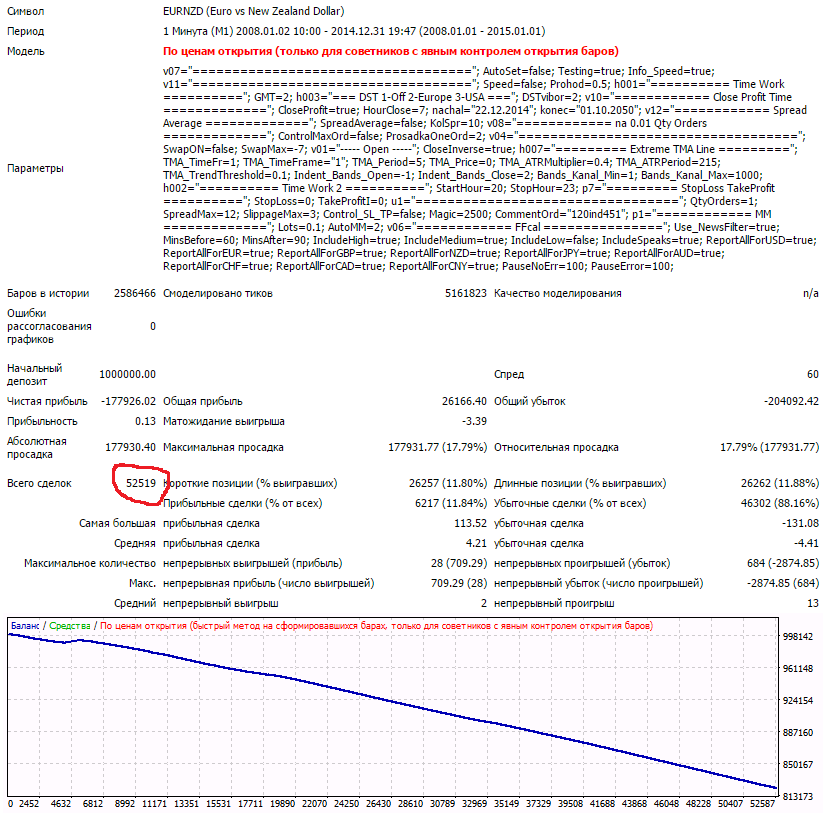Click the 'Общий убыток' label

529,401
